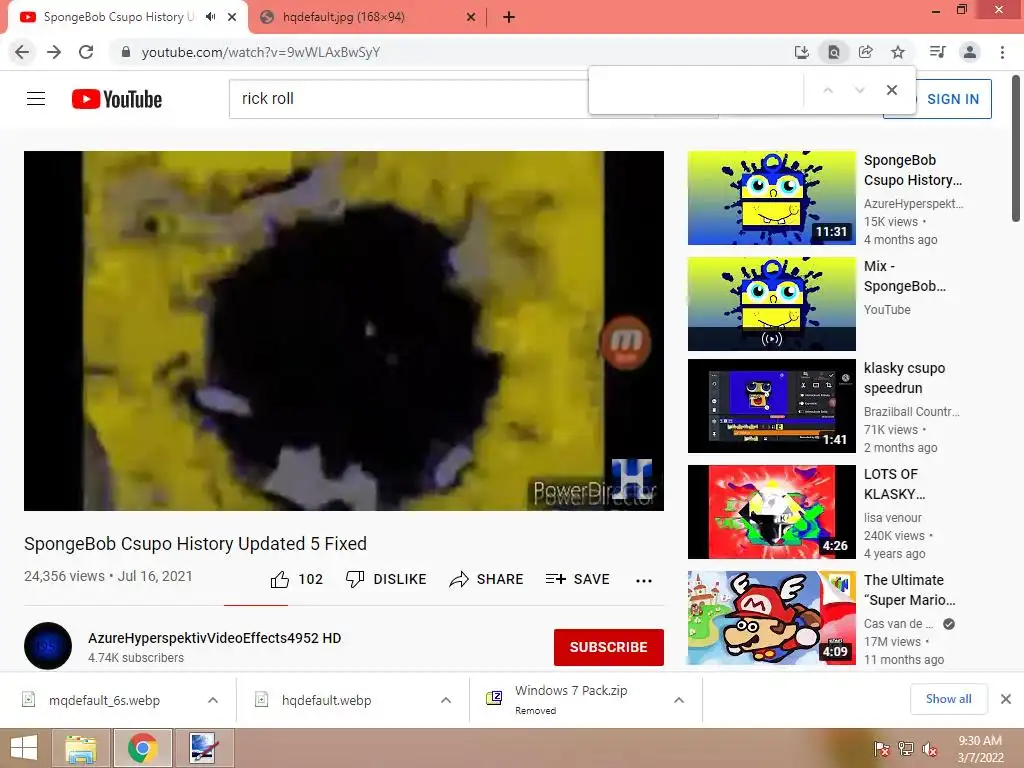Open LOTS OF KLASKY video thumbnail
Viewport: 1024px width, 768px height.
[x=771, y=511]
